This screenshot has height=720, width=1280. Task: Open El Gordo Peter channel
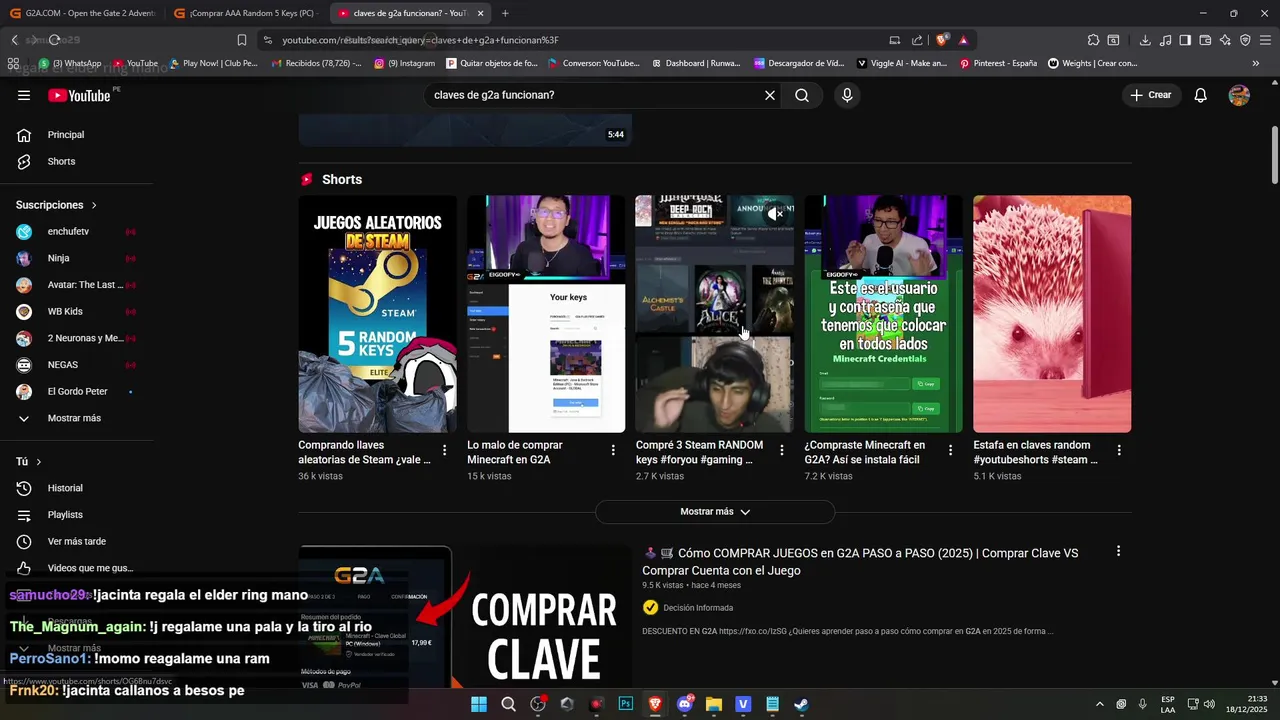pos(77,391)
